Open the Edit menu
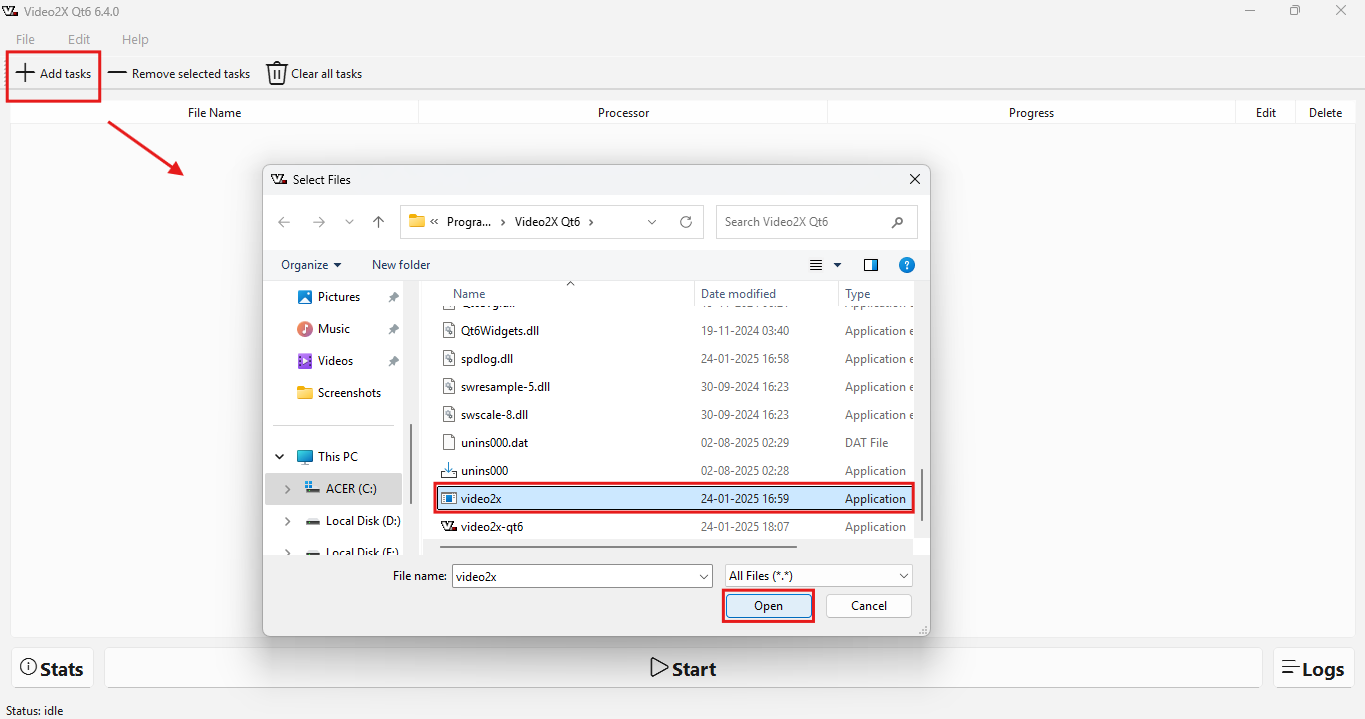Viewport: 1365px width, 719px height. [79, 39]
